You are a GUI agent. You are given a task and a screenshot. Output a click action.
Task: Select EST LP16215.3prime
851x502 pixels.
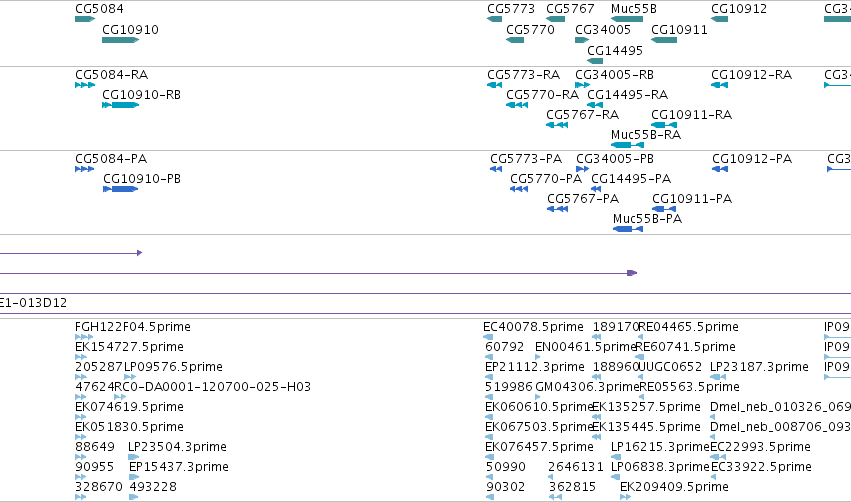pyautogui.click(x=616, y=457)
